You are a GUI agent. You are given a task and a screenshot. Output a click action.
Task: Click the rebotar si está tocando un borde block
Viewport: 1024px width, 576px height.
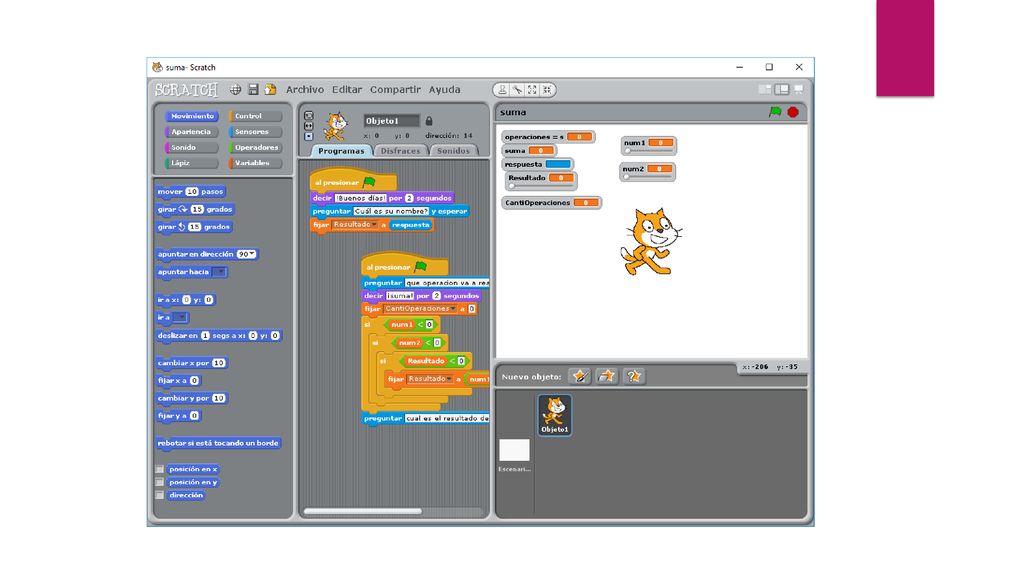coord(218,443)
